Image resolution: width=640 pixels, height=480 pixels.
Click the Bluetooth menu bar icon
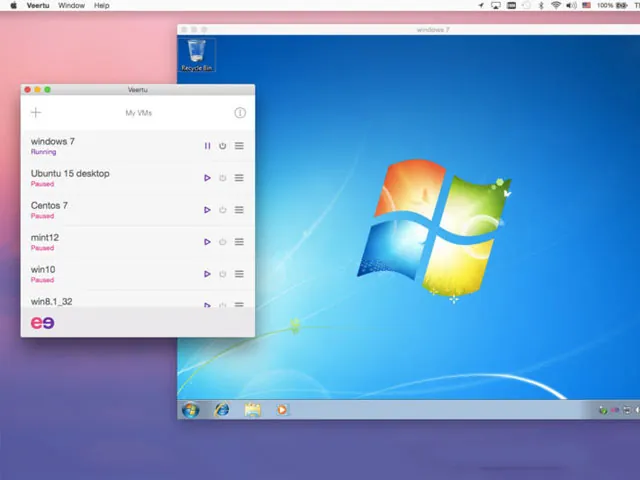541,5
